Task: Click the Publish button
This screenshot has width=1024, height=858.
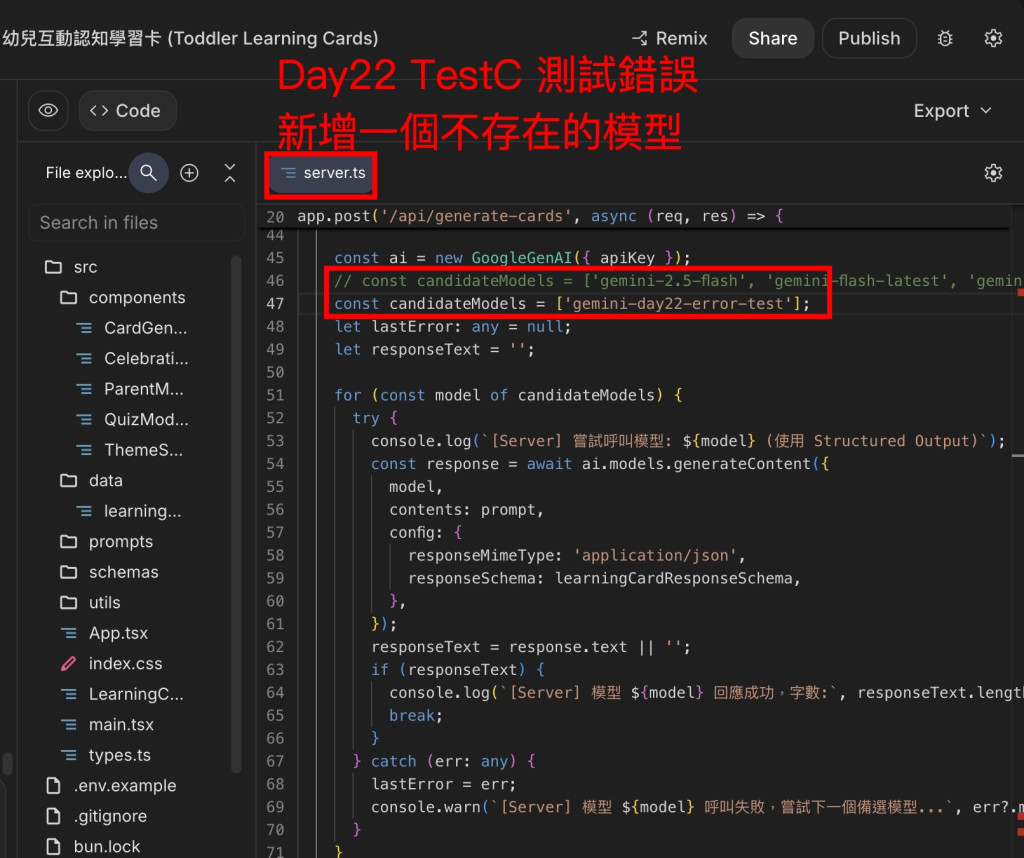Action: click(x=869, y=39)
